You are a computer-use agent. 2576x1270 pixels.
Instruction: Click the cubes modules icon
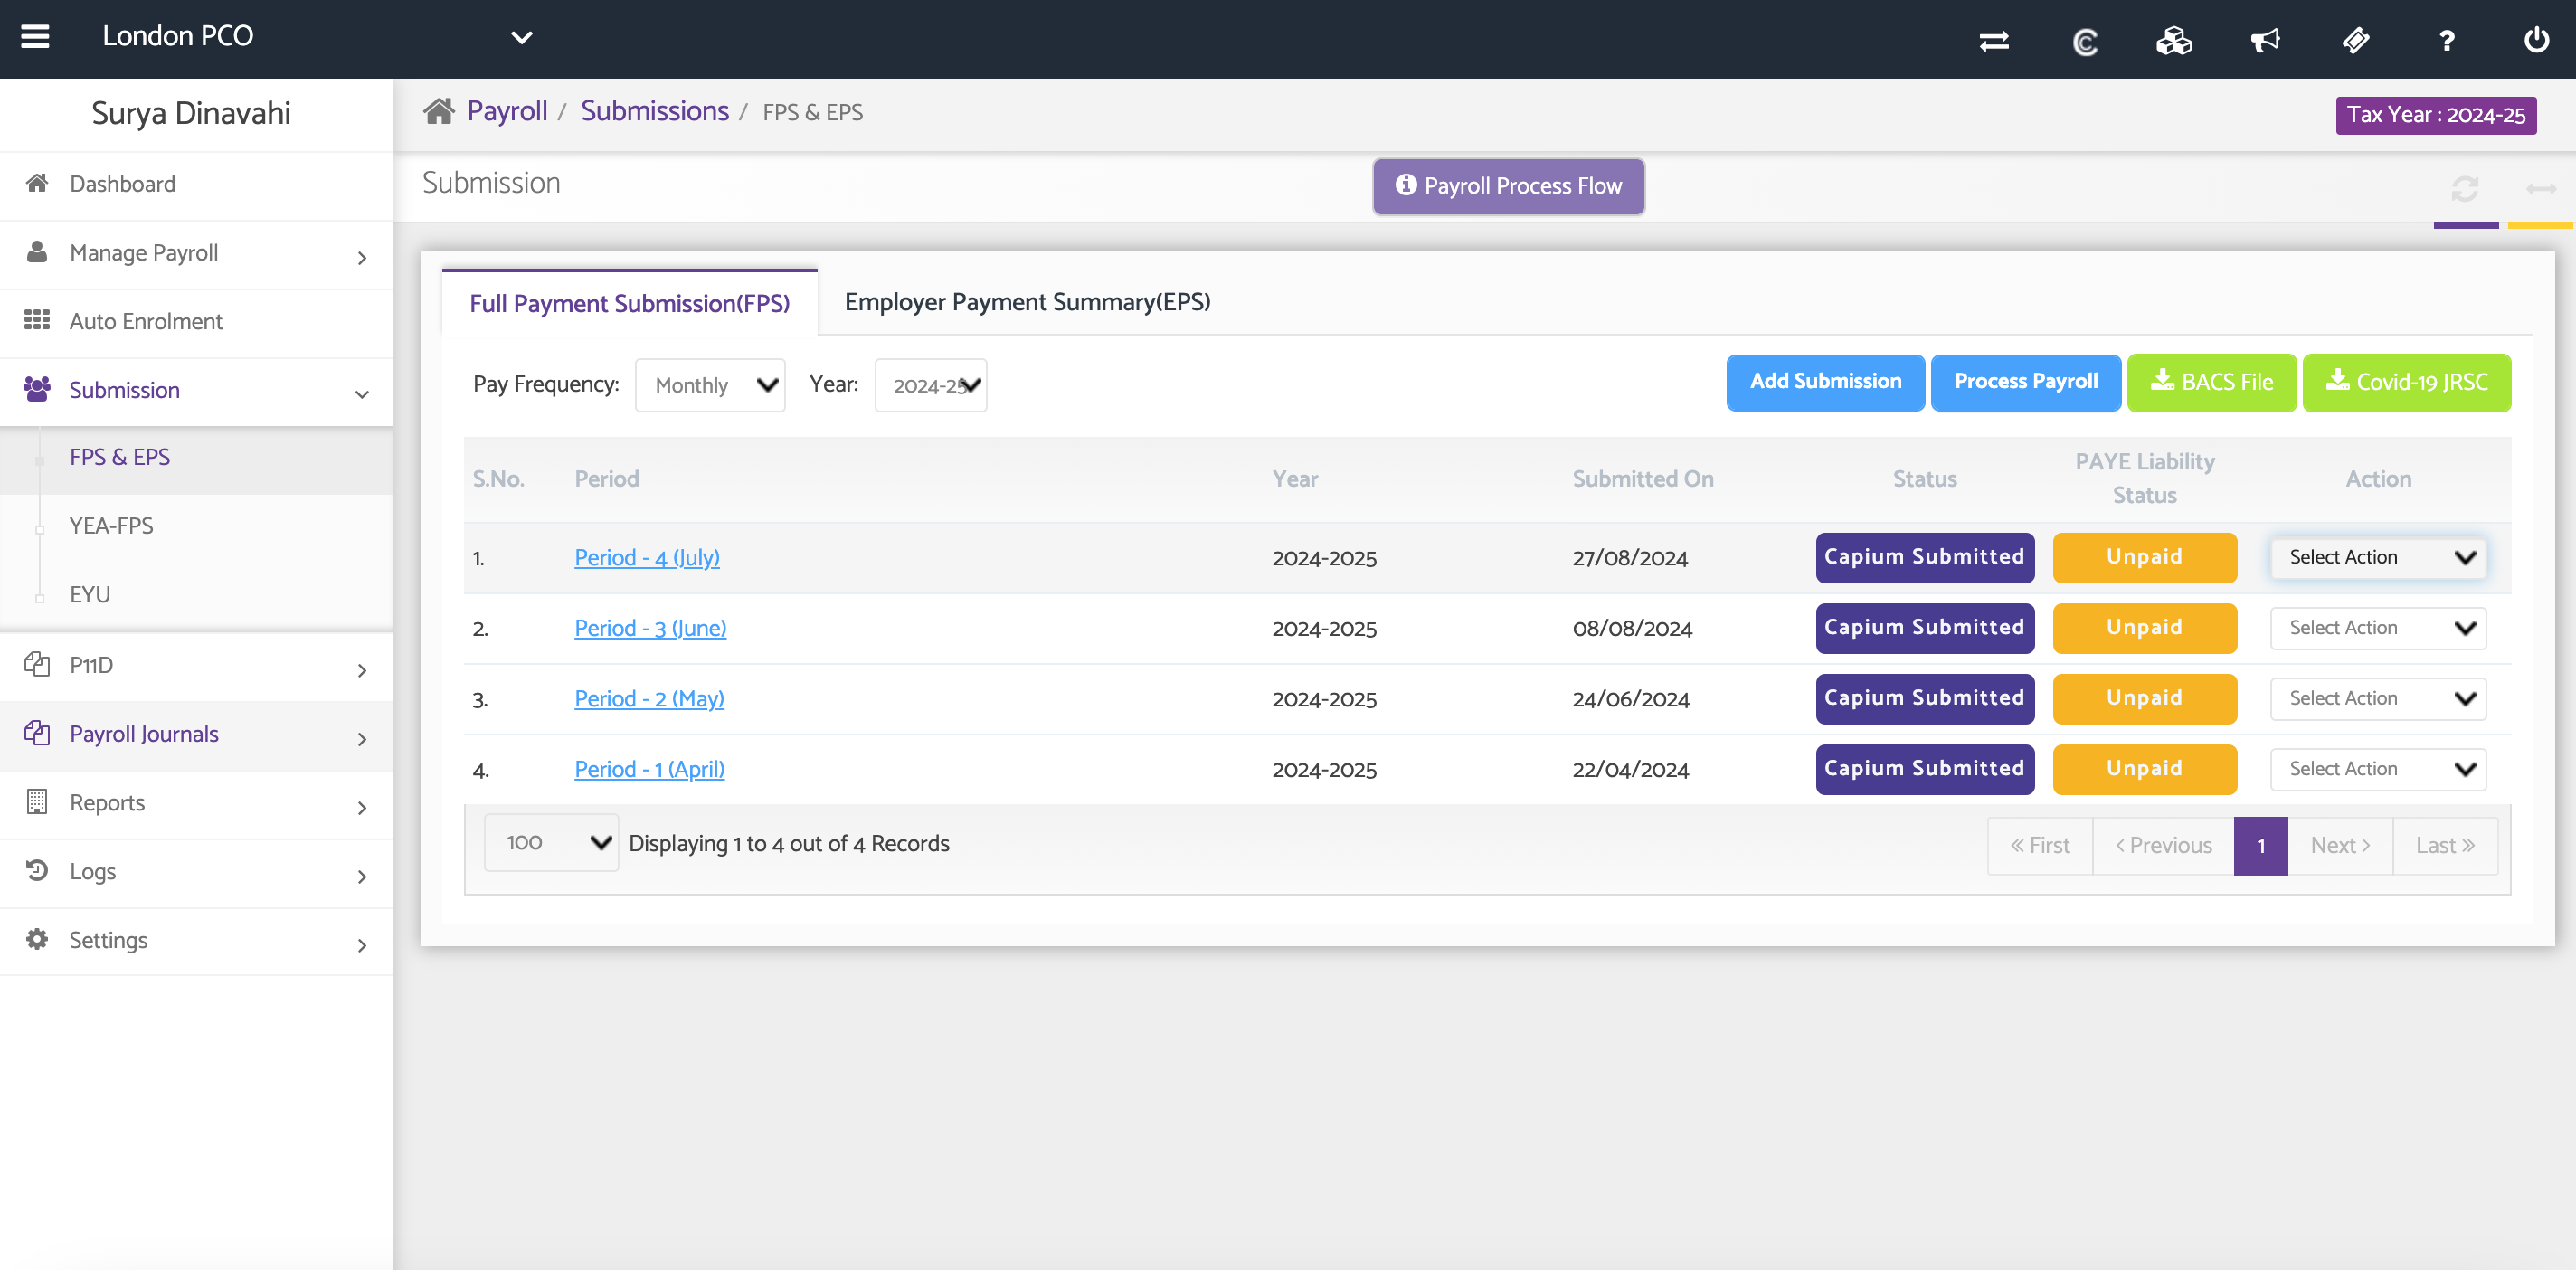point(2174,40)
